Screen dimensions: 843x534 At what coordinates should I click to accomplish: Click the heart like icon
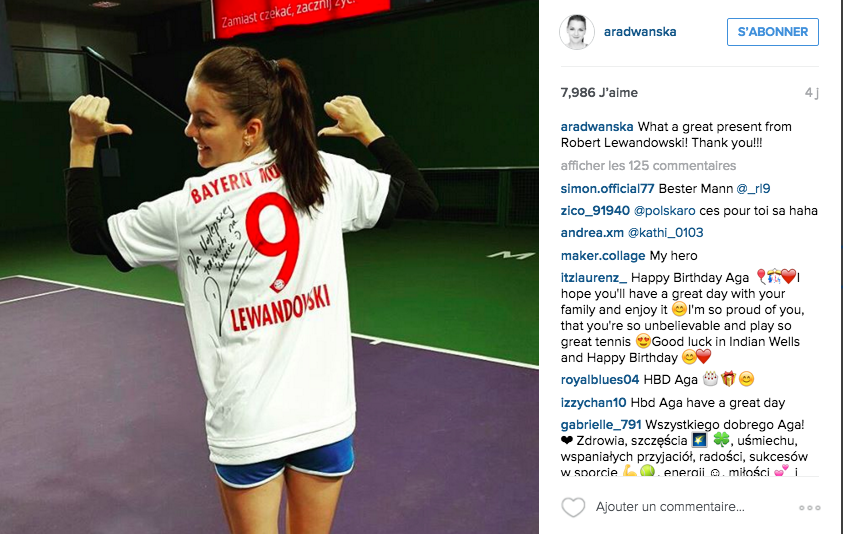pyautogui.click(x=573, y=507)
